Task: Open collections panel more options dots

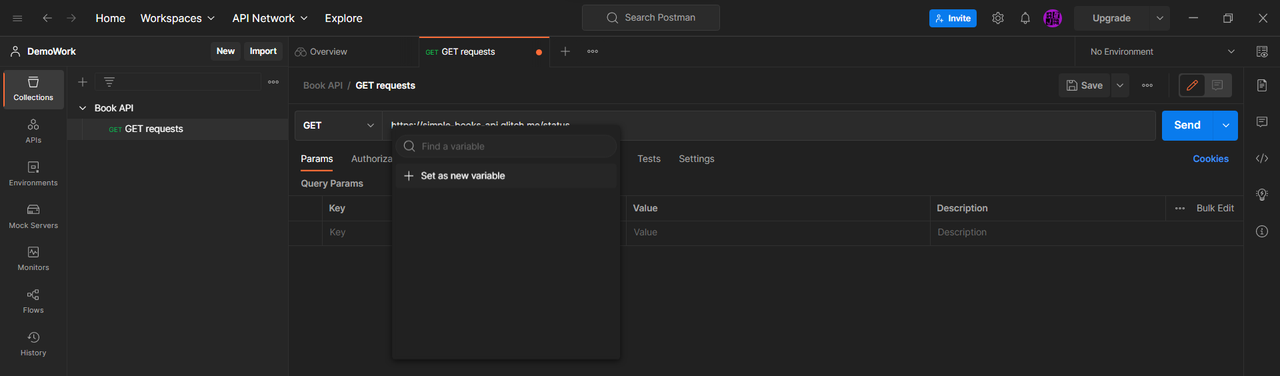Action: pos(273,82)
